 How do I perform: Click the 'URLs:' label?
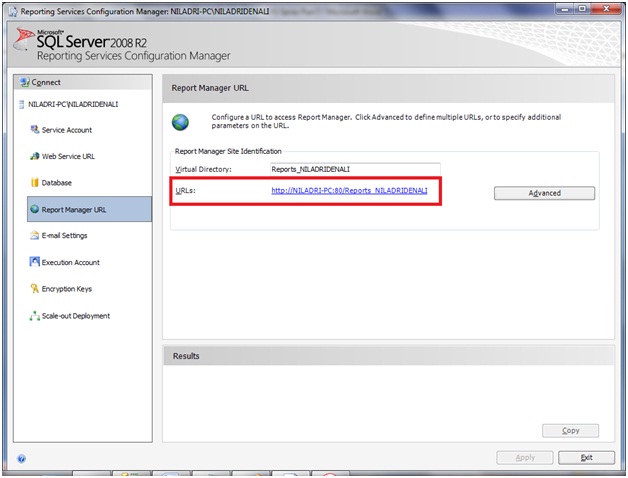pos(185,191)
